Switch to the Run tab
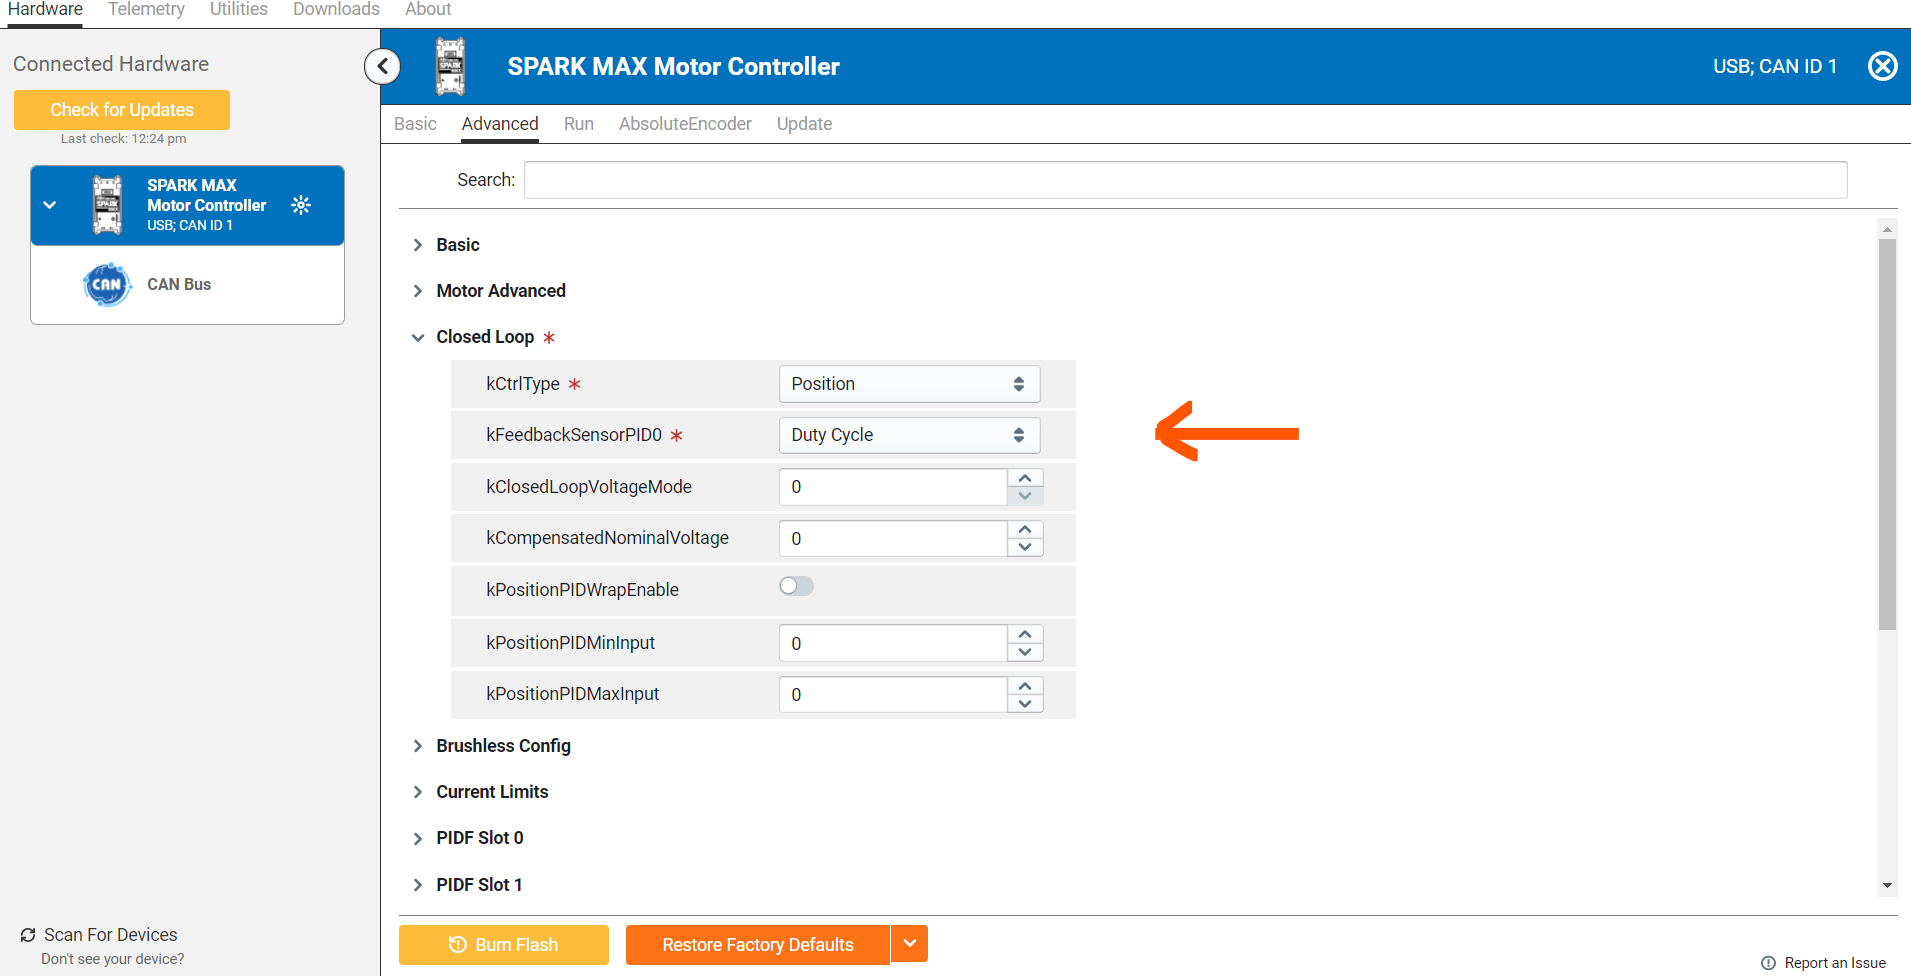 pyautogui.click(x=579, y=124)
